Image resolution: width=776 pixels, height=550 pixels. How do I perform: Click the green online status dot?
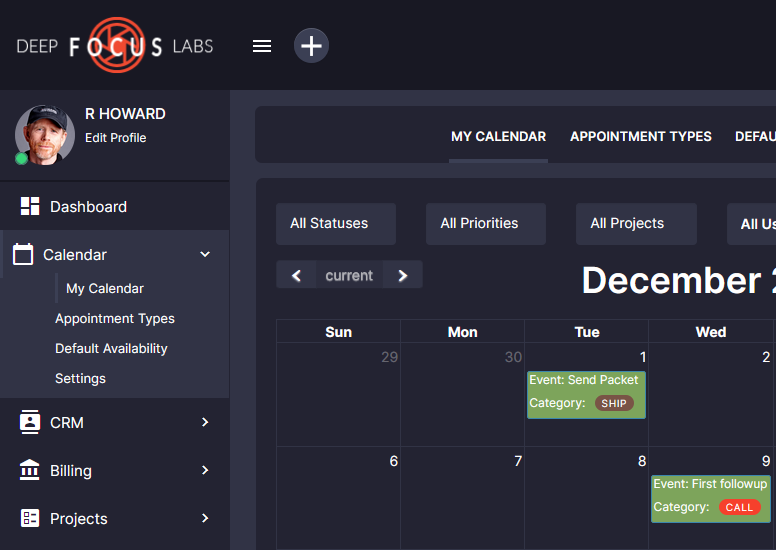[x=21, y=158]
